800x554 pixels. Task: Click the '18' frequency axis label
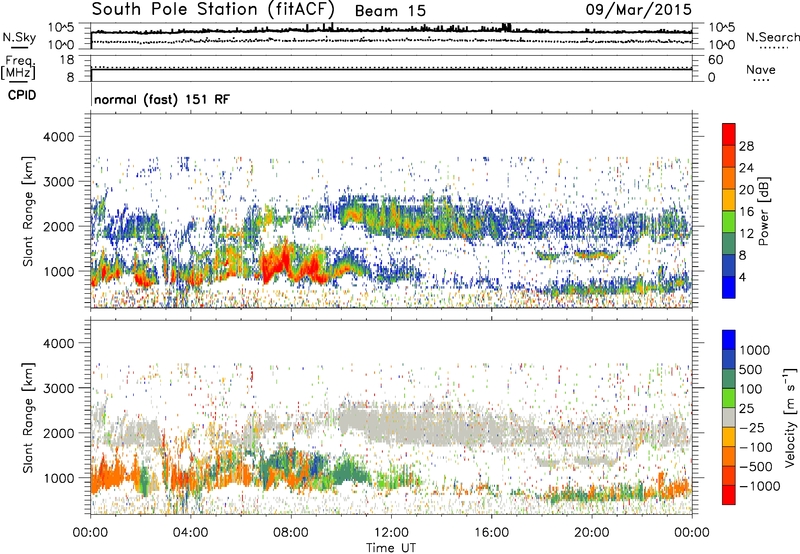pos(67,60)
